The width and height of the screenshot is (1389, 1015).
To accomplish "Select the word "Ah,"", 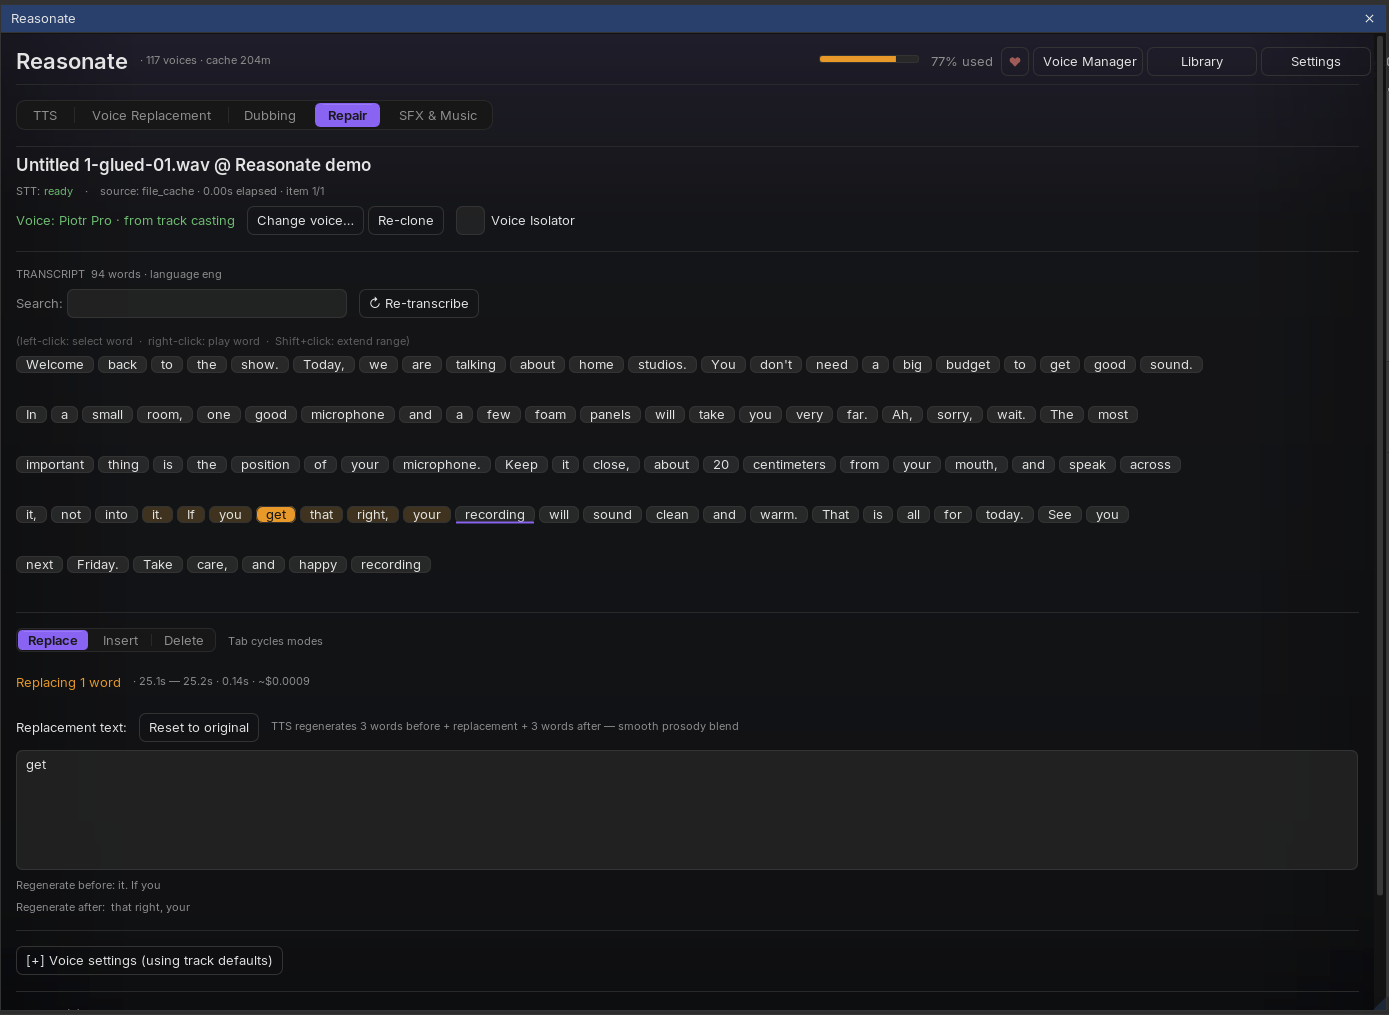I will point(902,415).
